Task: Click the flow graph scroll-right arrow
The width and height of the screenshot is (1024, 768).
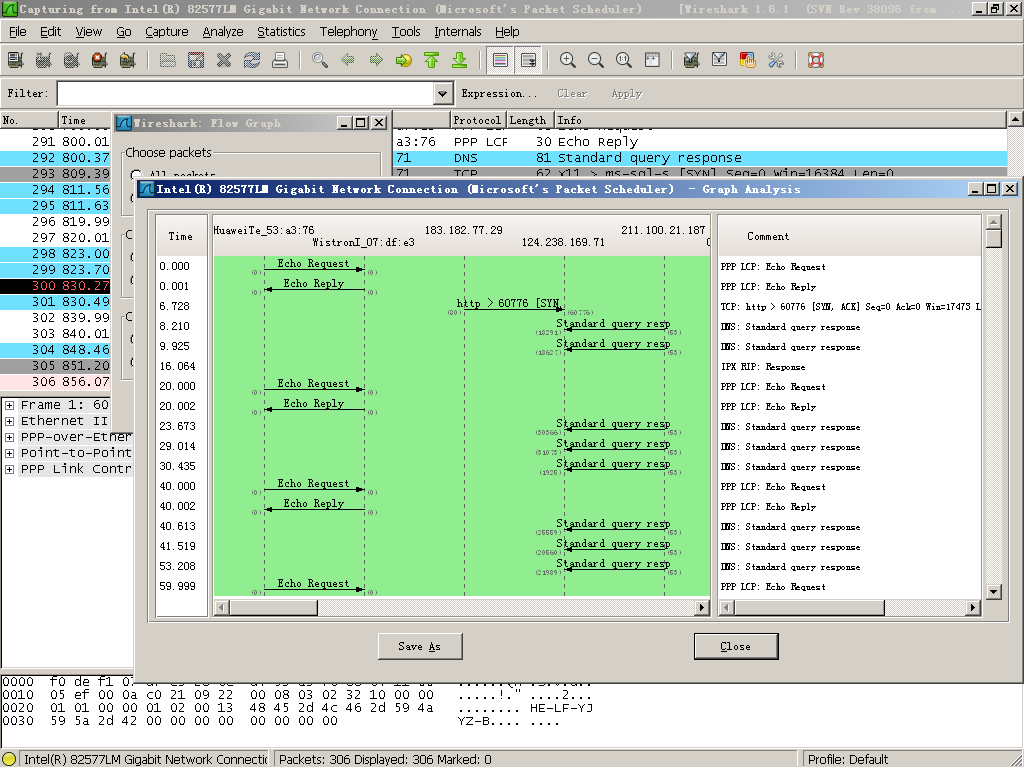Action: pyautogui.click(x=702, y=607)
